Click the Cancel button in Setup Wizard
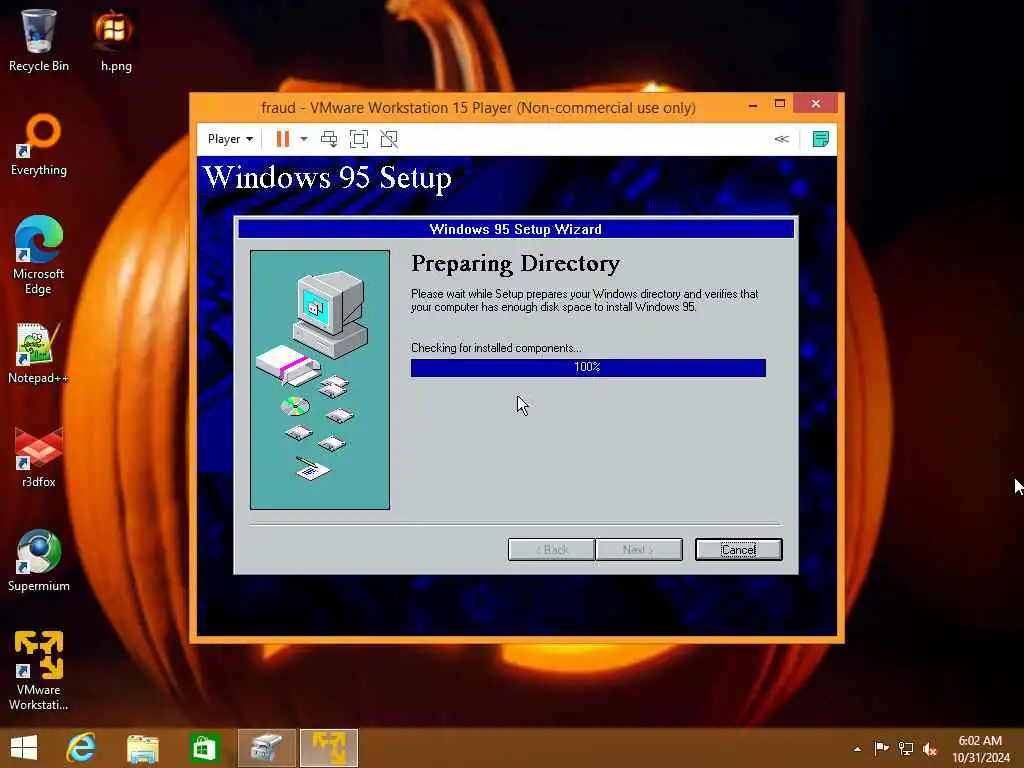The width and height of the screenshot is (1024, 768). point(739,549)
